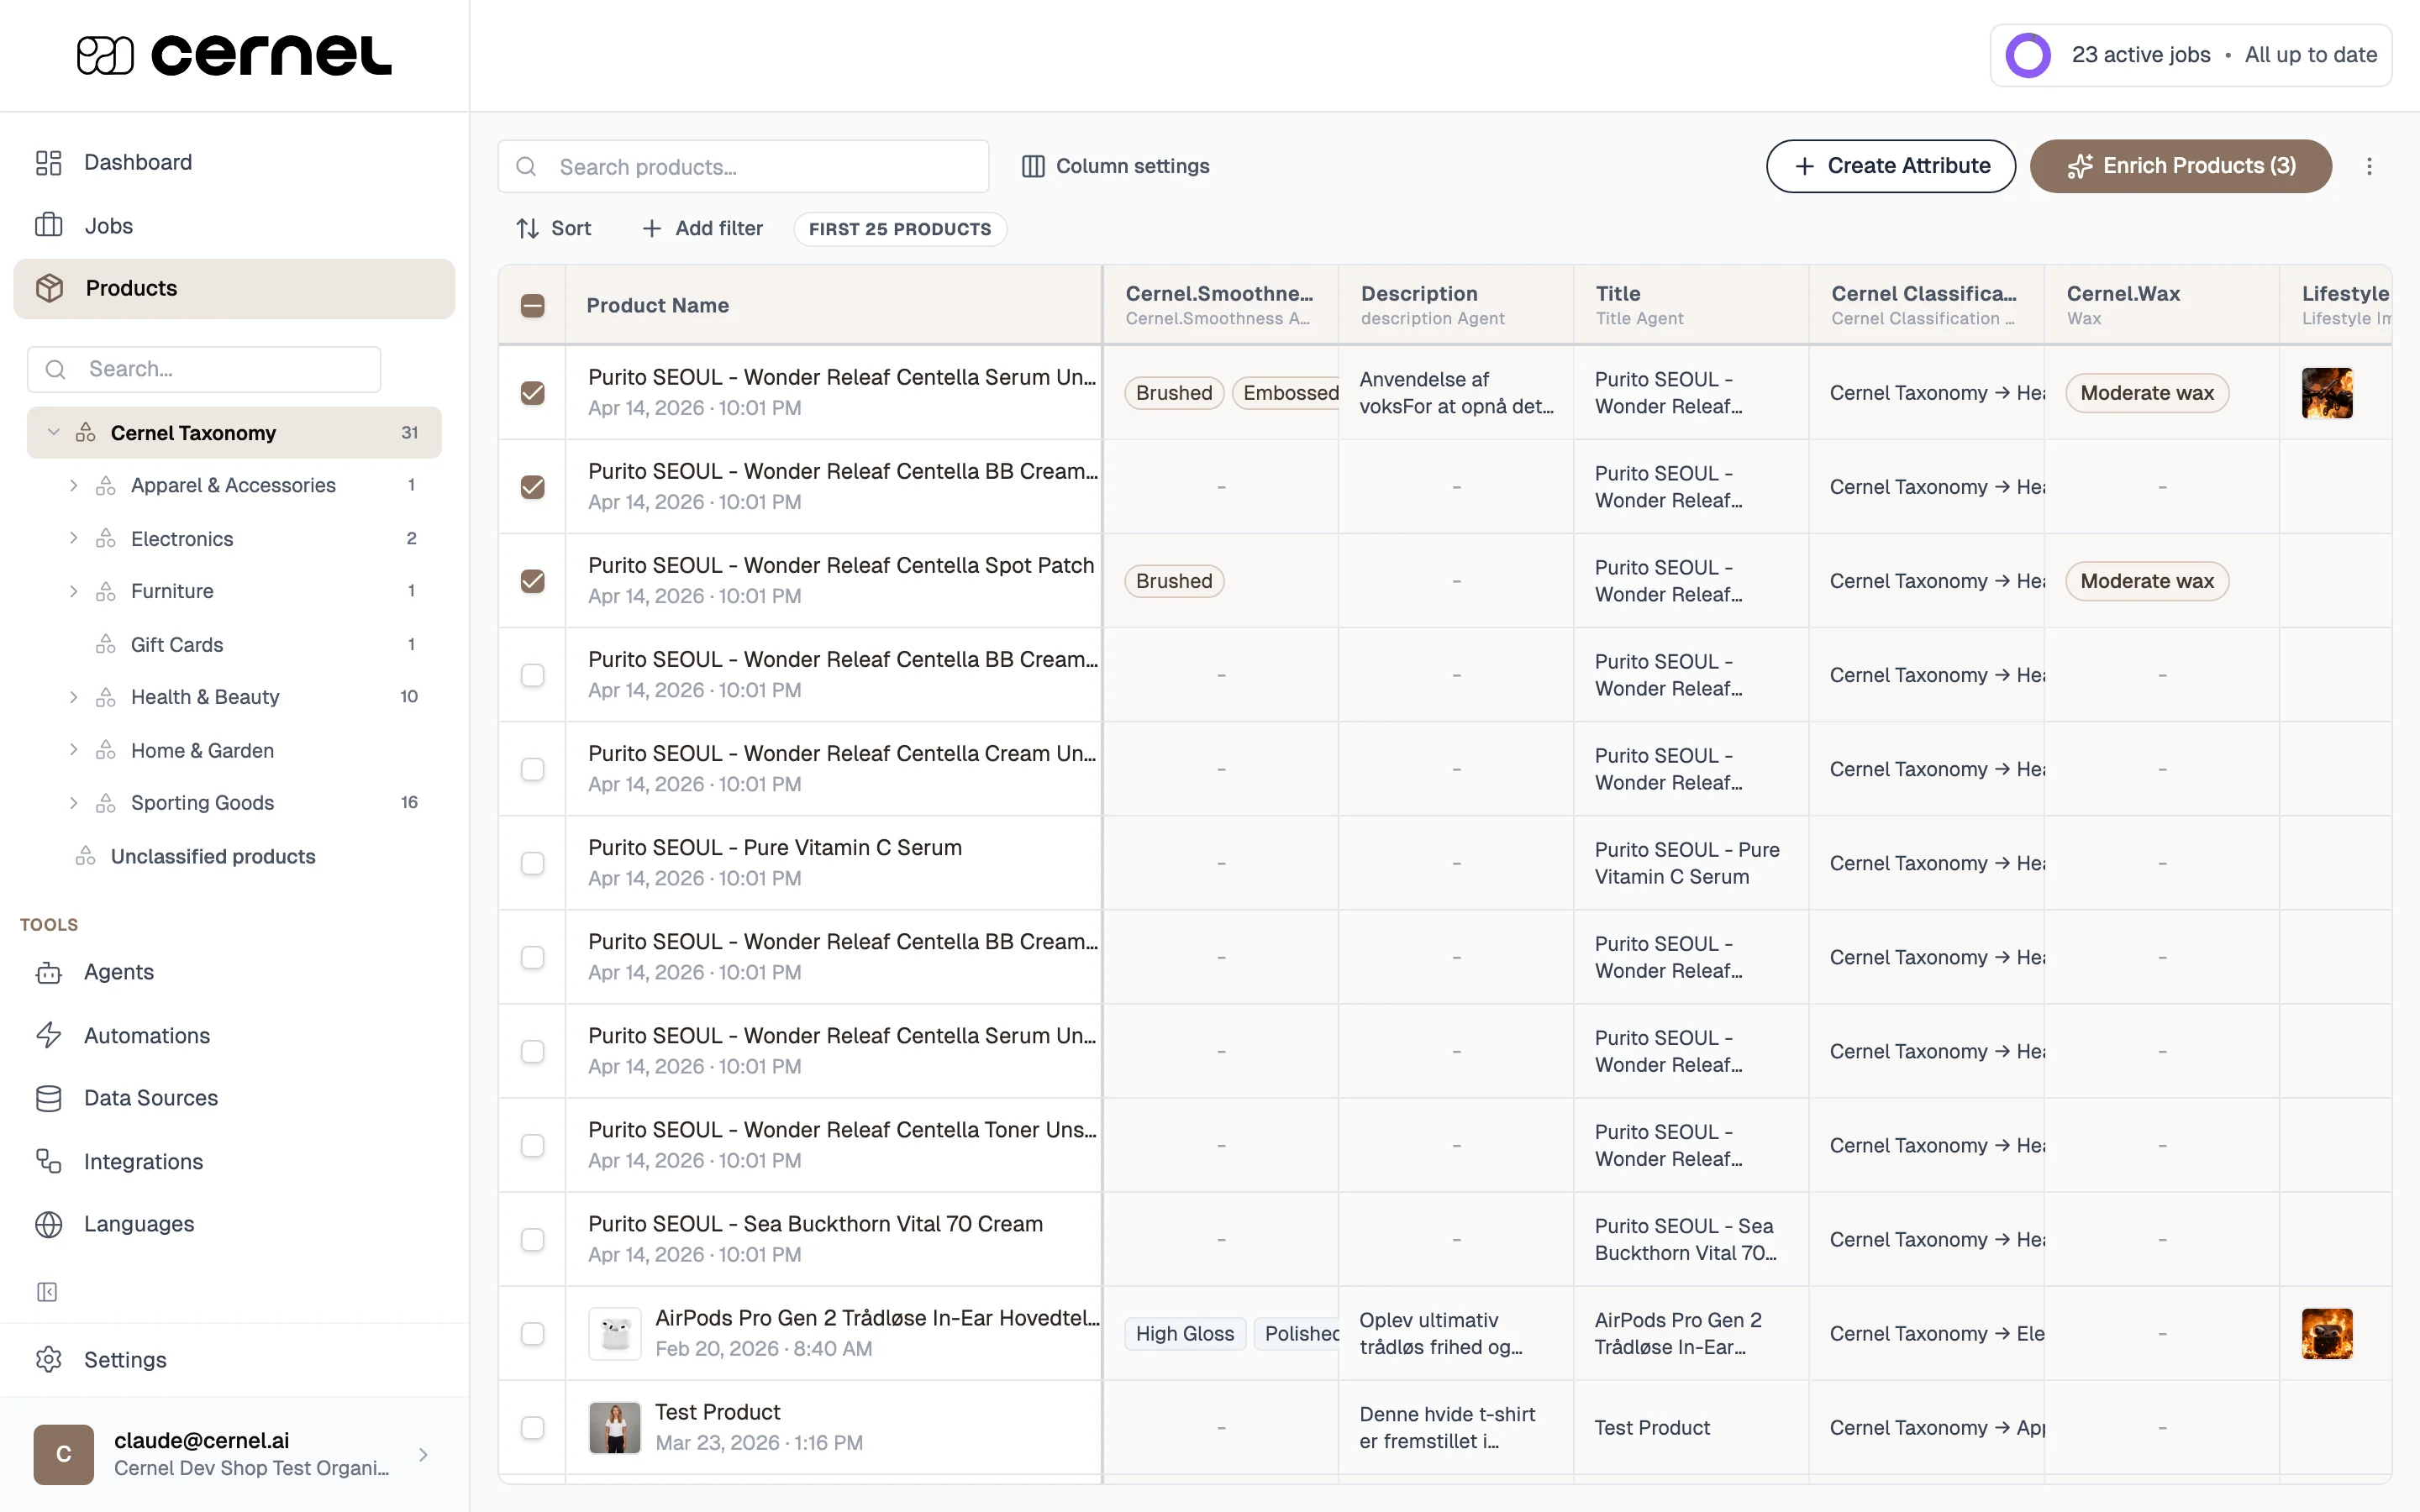
Task: Click the plus icon in Create Attribute
Action: (1805, 166)
